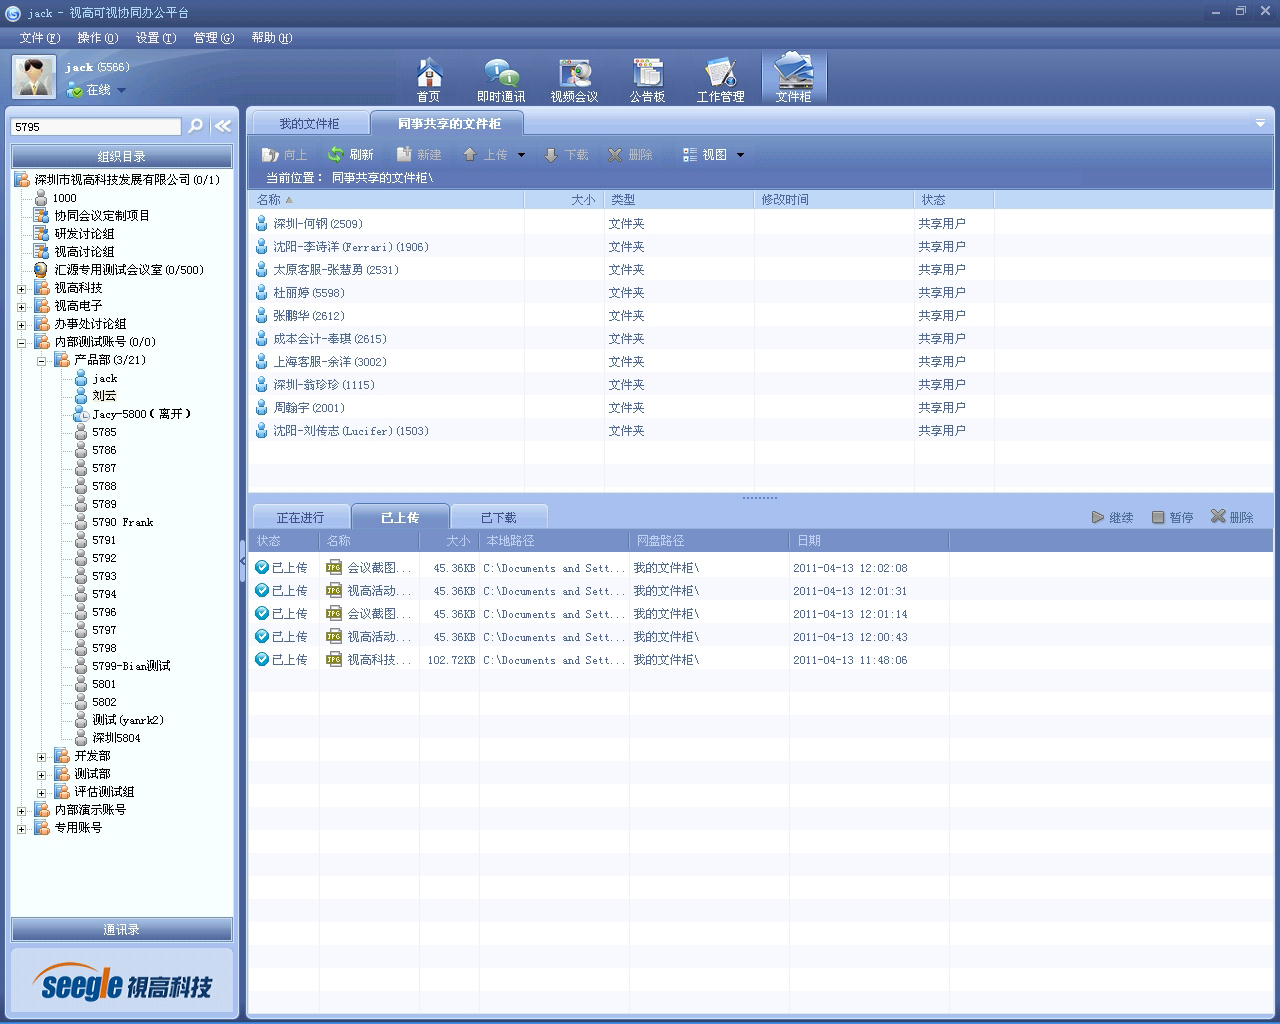Expand the 视高电子 tree node
The width and height of the screenshot is (1280, 1024).
22,307
